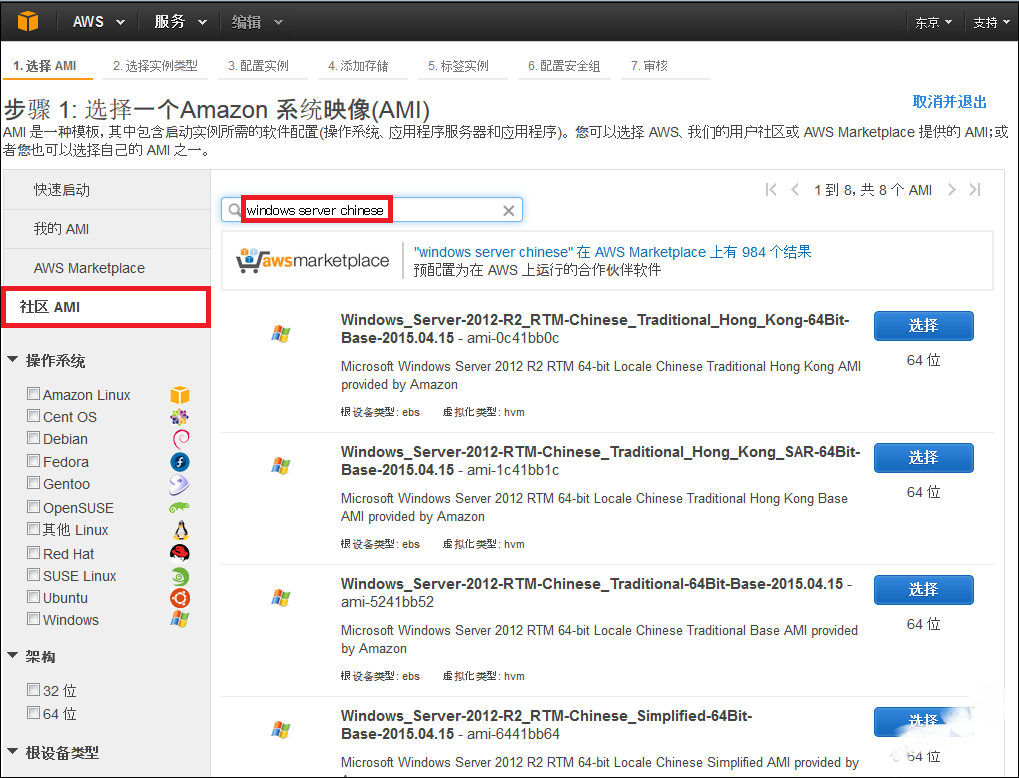Check the Debian filter checkbox
The image size is (1019, 778).
click(33, 437)
